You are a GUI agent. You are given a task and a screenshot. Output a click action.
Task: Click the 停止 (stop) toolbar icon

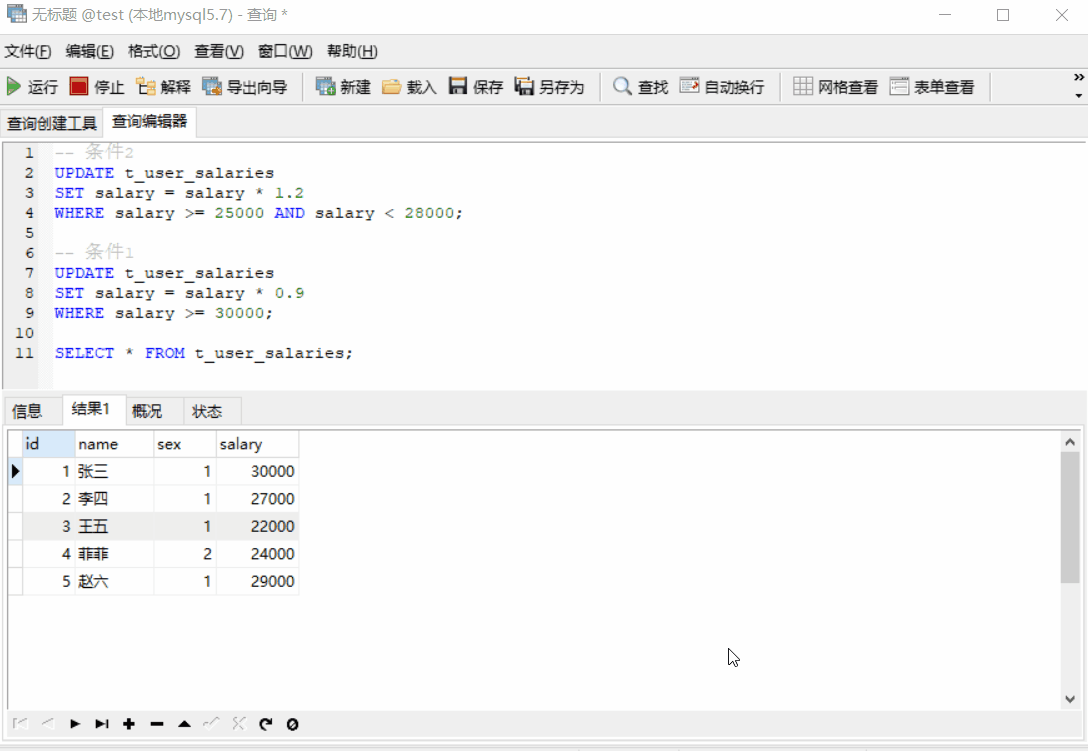click(x=100, y=86)
